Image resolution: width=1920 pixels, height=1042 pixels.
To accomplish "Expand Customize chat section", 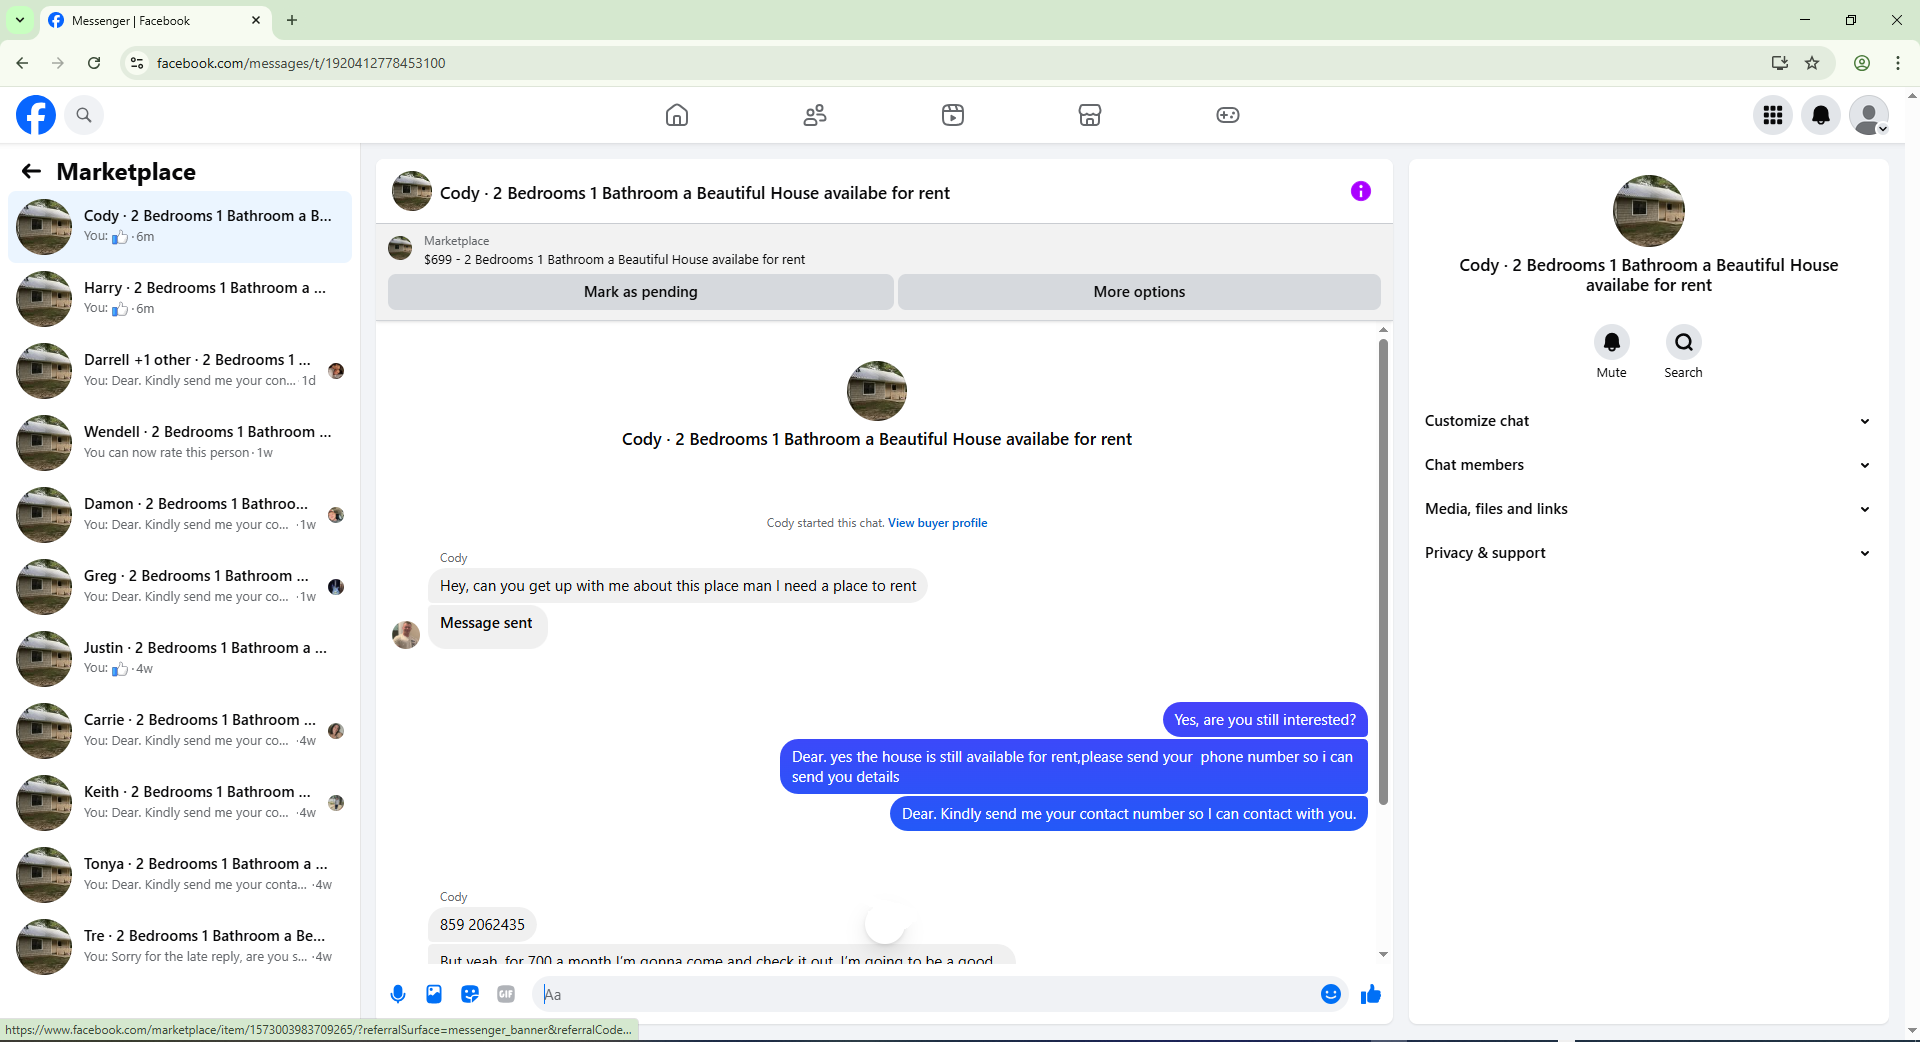I will (x=1648, y=421).
